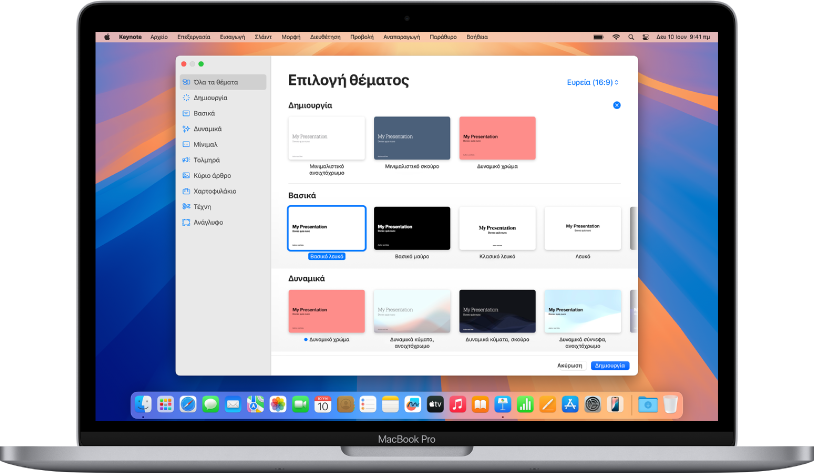Open Notes from the Dock
814x473 pixels.
[x=390, y=404]
